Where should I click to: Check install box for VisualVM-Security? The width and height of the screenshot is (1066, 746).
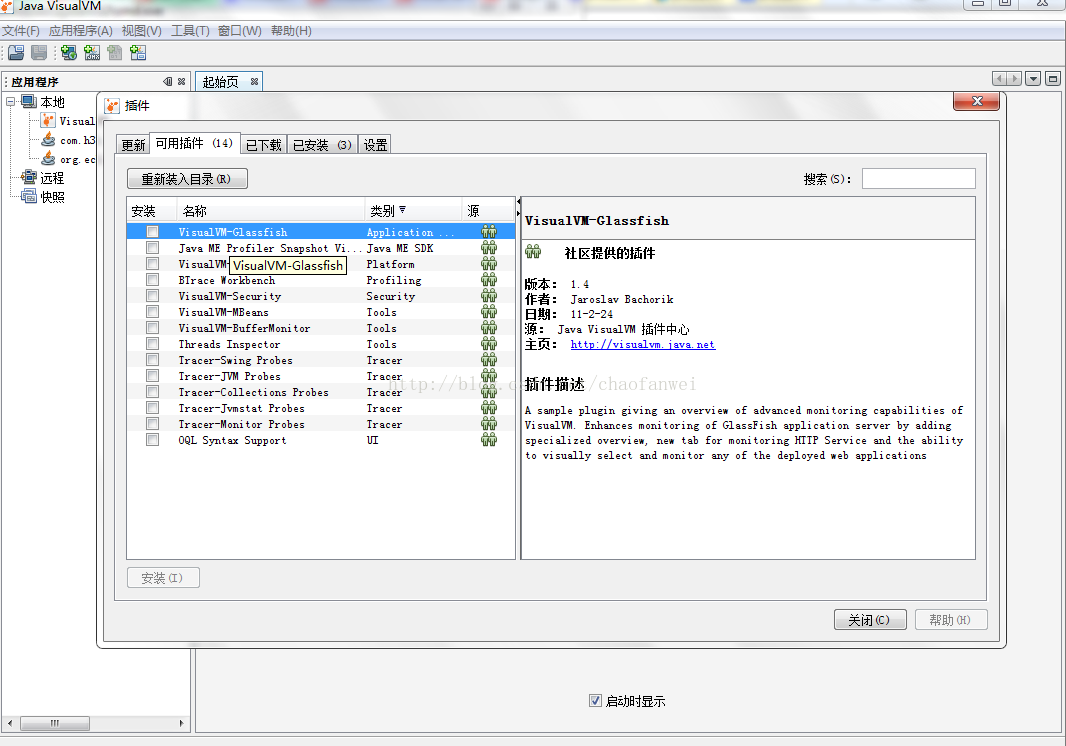(x=152, y=296)
